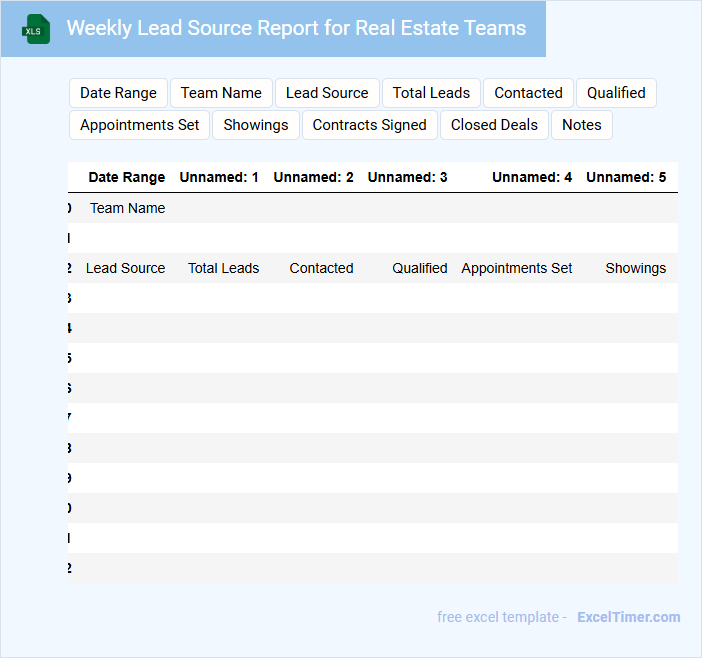Select the Lead Source table cell
This screenshot has width=702, height=658.
coord(126,268)
